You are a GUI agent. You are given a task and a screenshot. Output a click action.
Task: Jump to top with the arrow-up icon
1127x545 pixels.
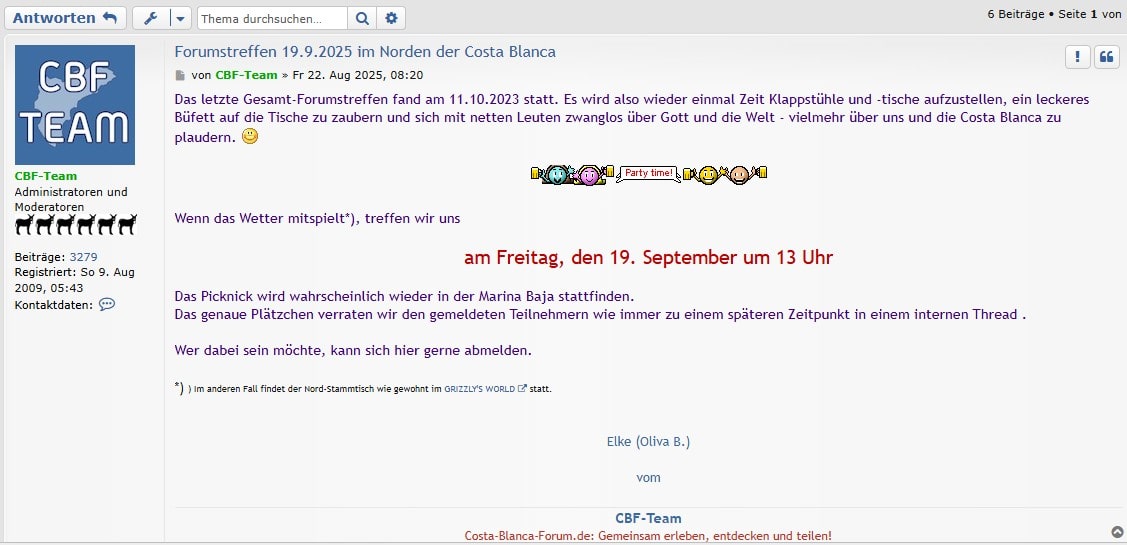click(1117, 532)
